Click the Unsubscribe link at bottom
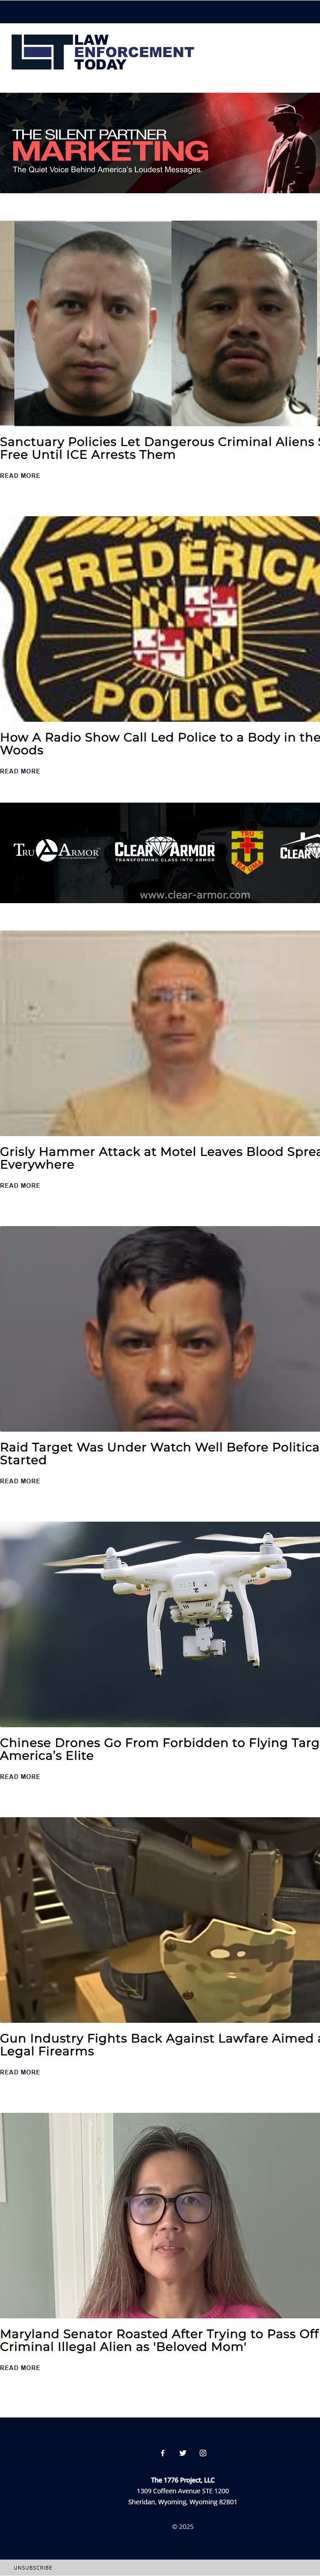 33,2567
